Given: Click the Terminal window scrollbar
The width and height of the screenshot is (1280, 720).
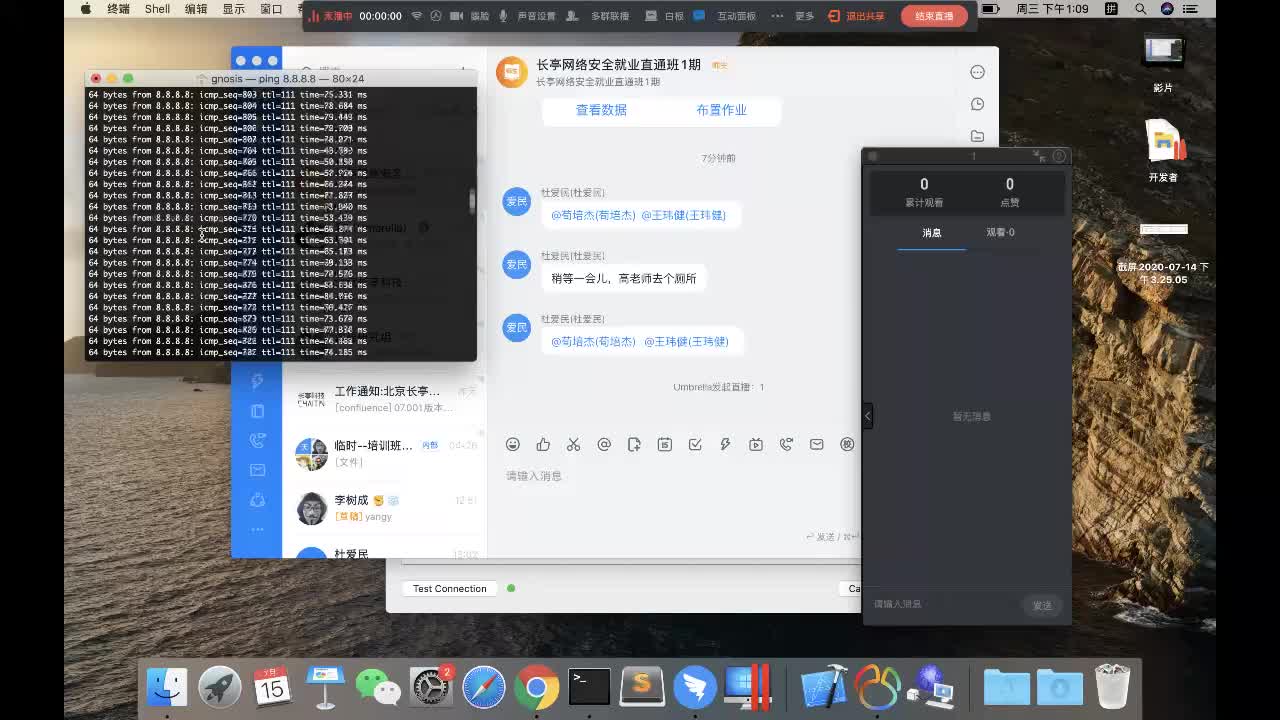Looking at the screenshot, I should [472, 200].
